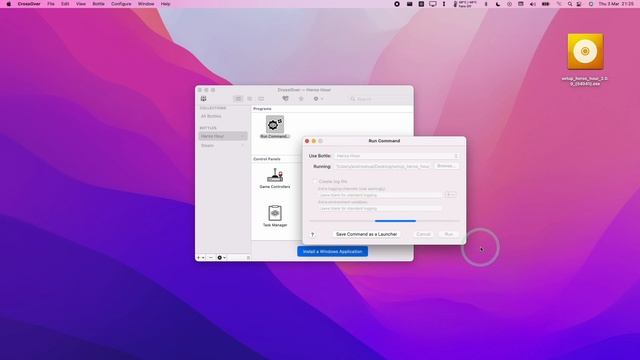Open the Game Controllers control panel
The height and width of the screenshot is (360, 640).
tap(275, 176)
